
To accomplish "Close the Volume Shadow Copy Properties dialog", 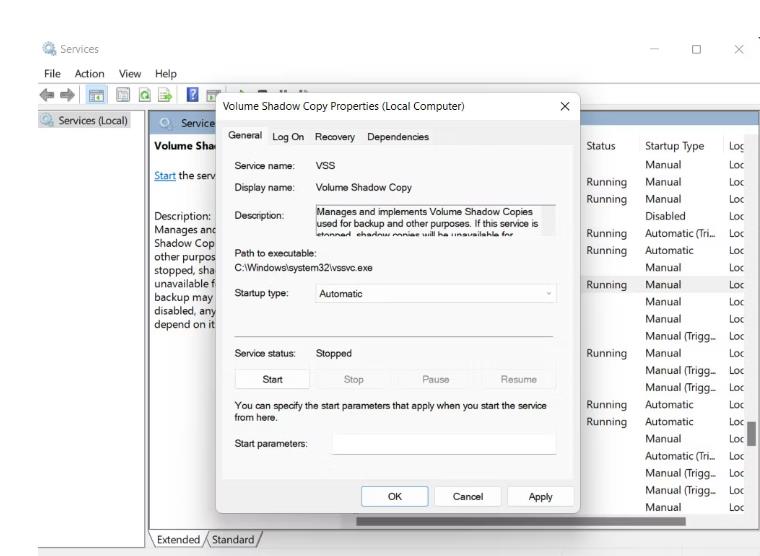I will [x=565, y=106].
